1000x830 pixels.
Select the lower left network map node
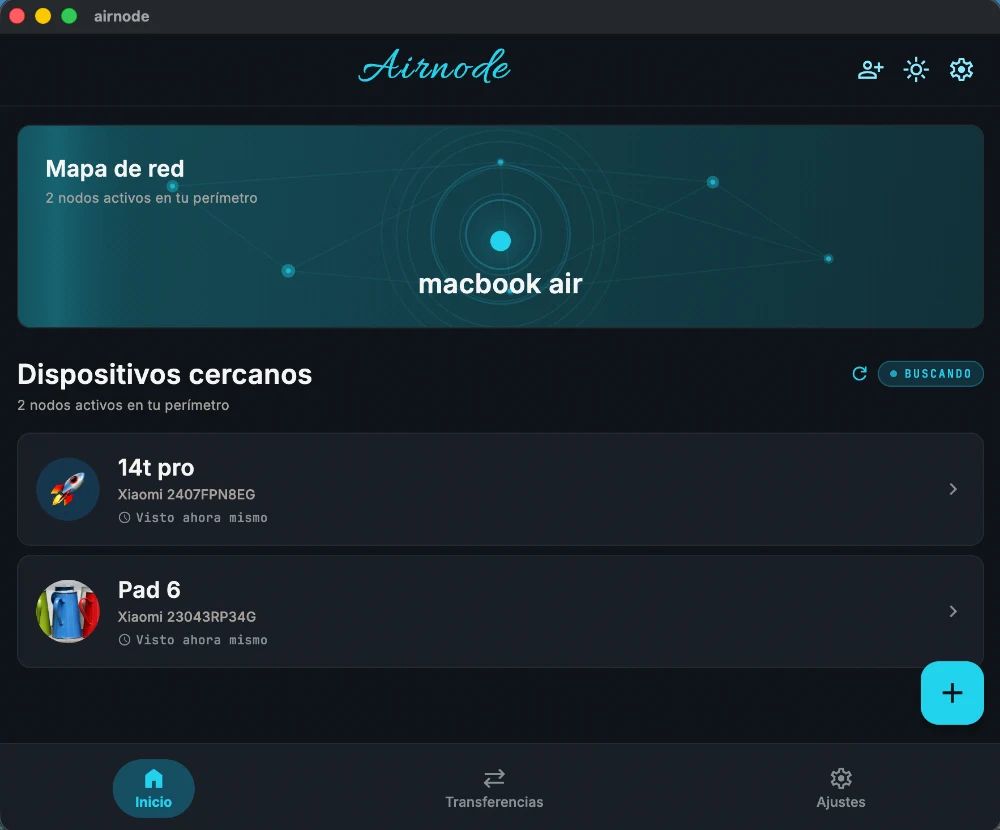pos(288,271)
